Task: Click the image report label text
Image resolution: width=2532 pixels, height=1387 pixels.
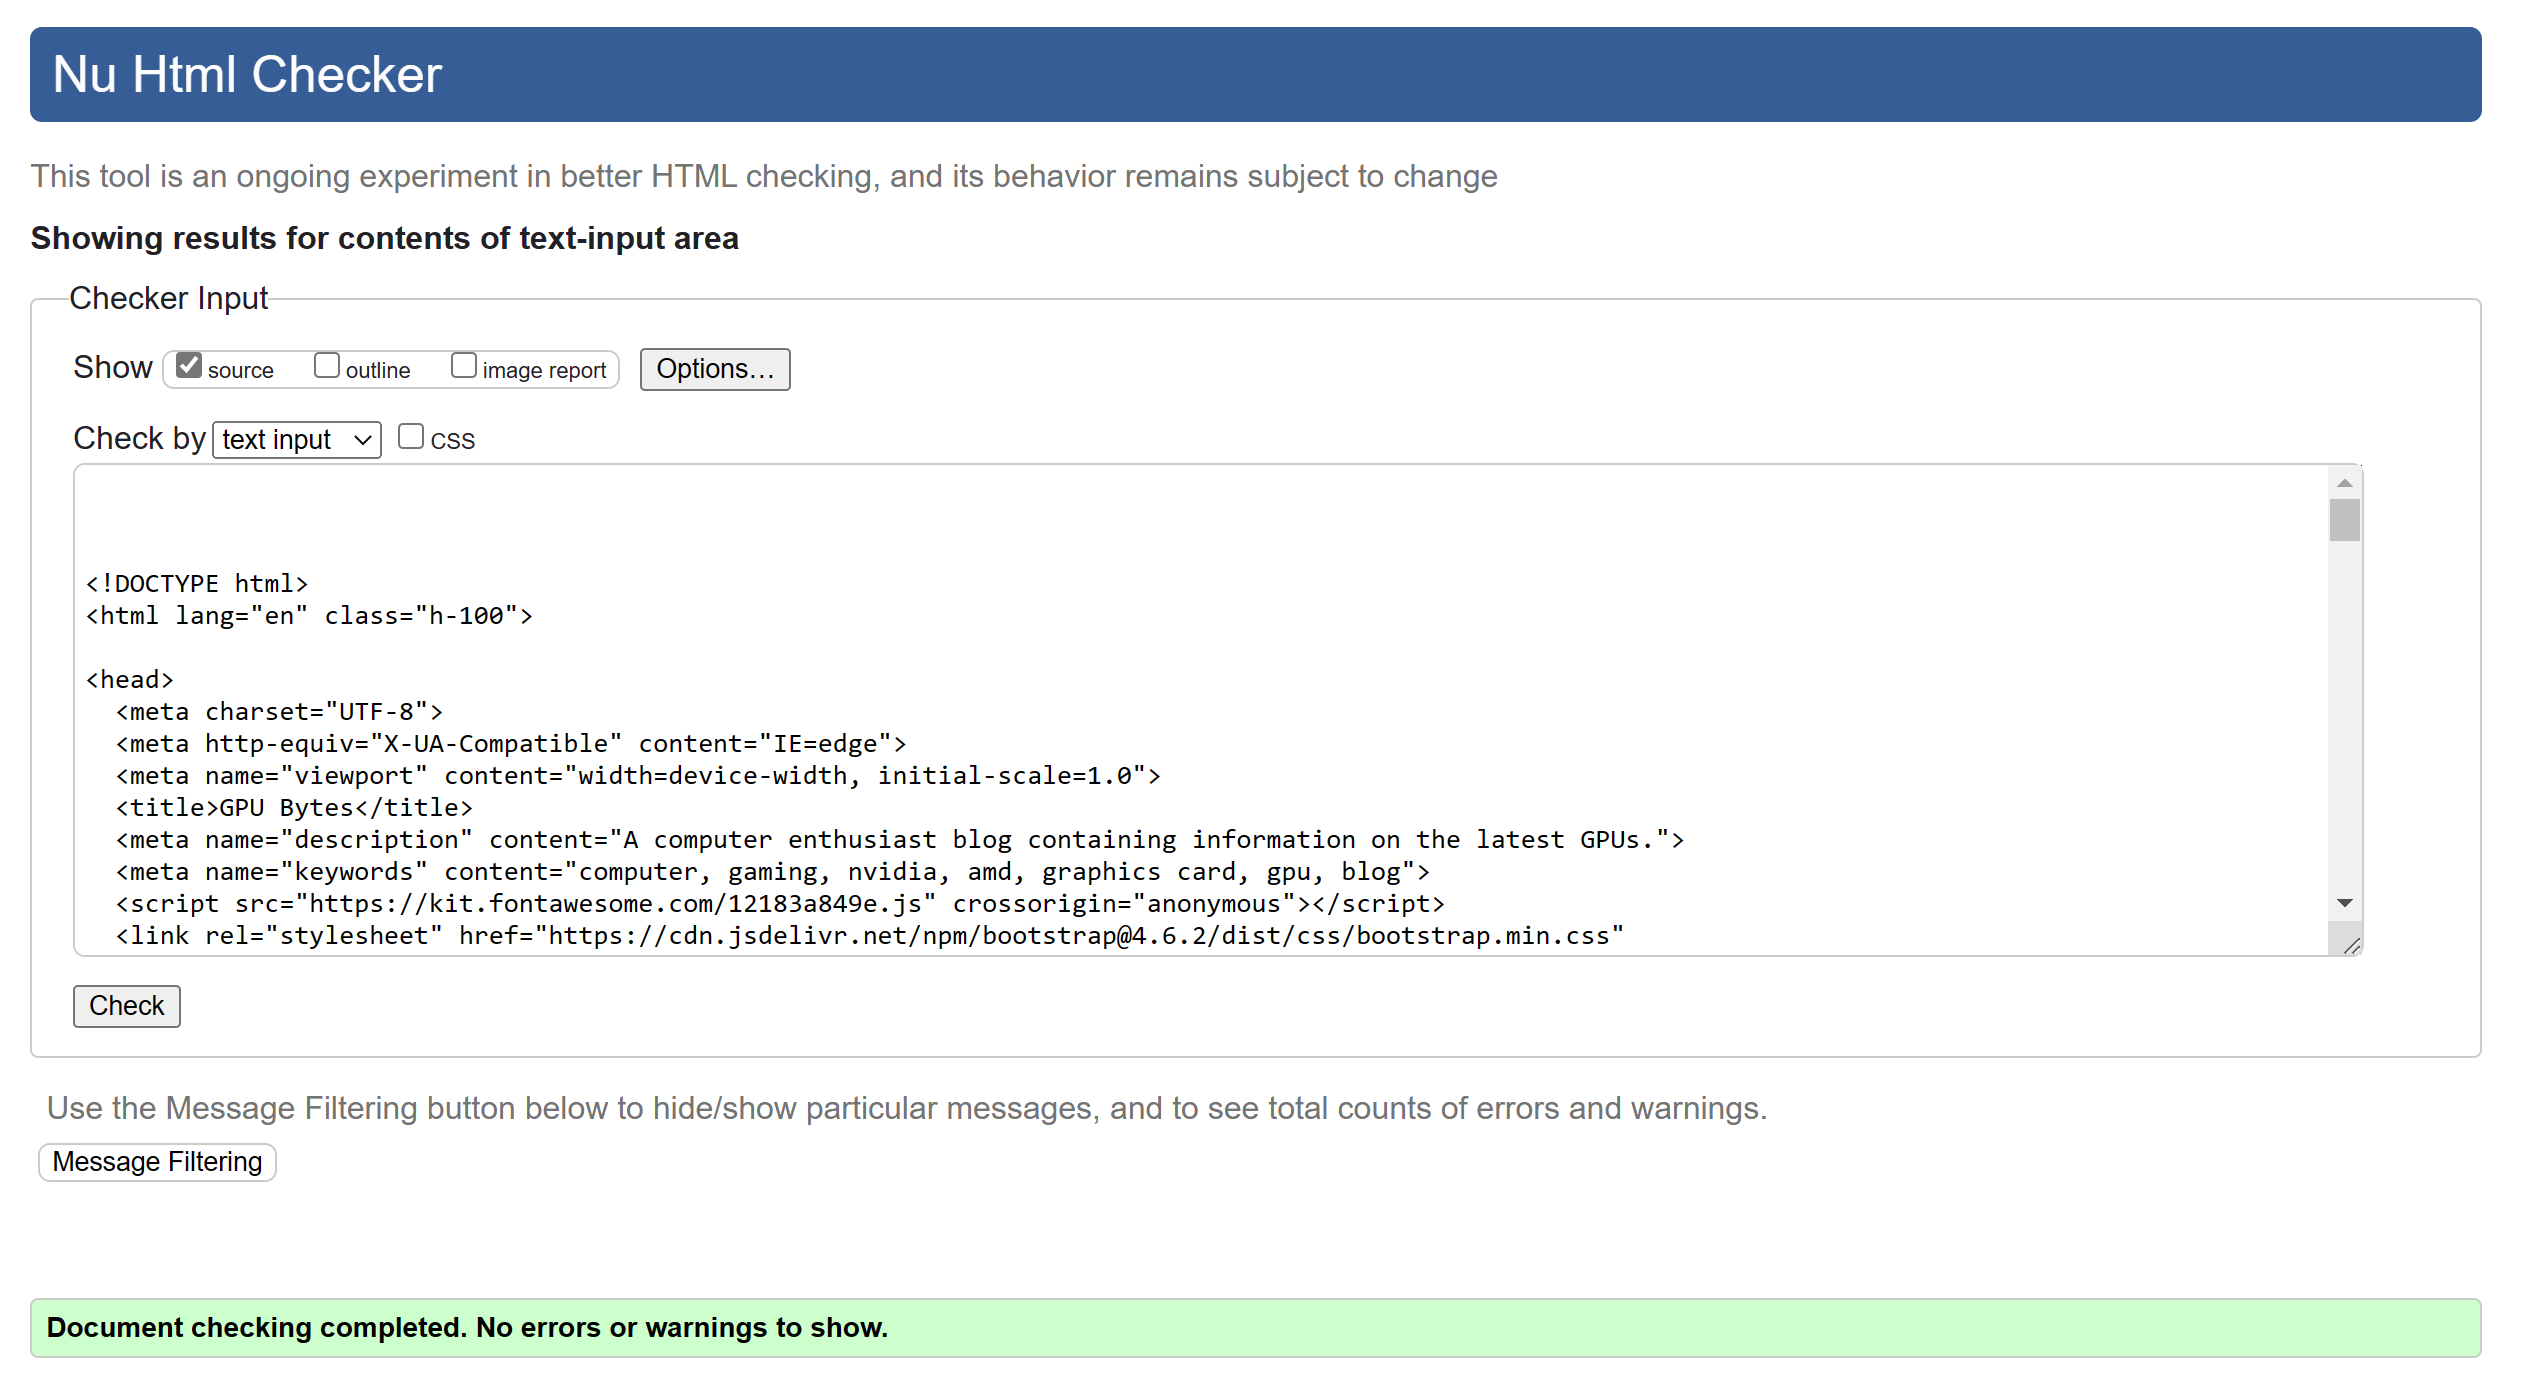Action: click(544, 371)
